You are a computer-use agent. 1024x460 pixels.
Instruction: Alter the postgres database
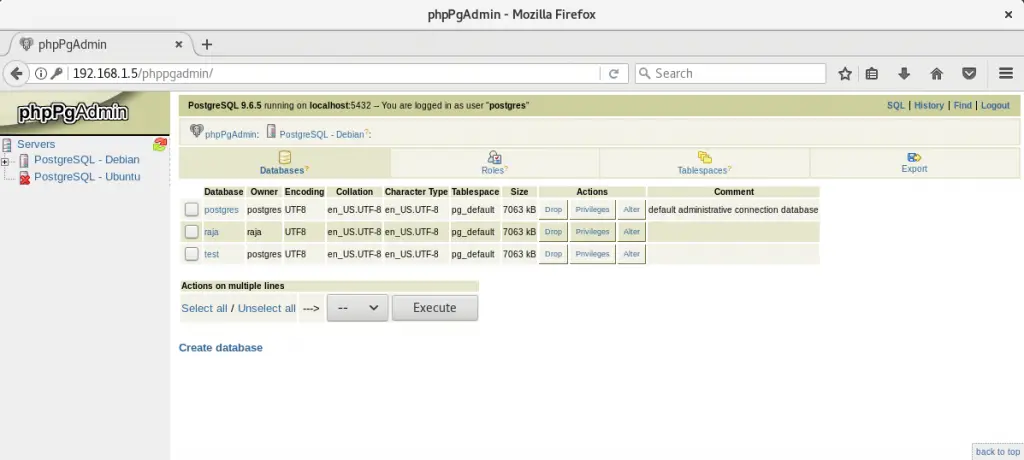[632, 210]
